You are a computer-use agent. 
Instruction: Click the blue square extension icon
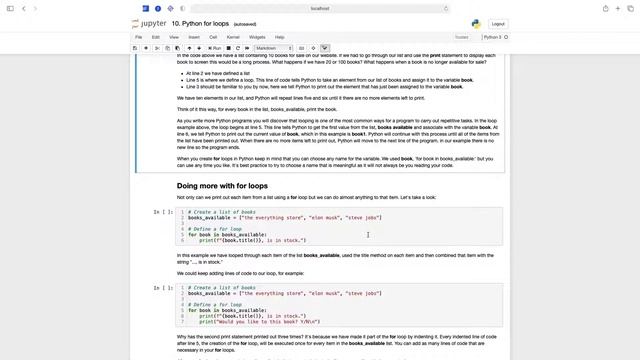coord(146,8)
